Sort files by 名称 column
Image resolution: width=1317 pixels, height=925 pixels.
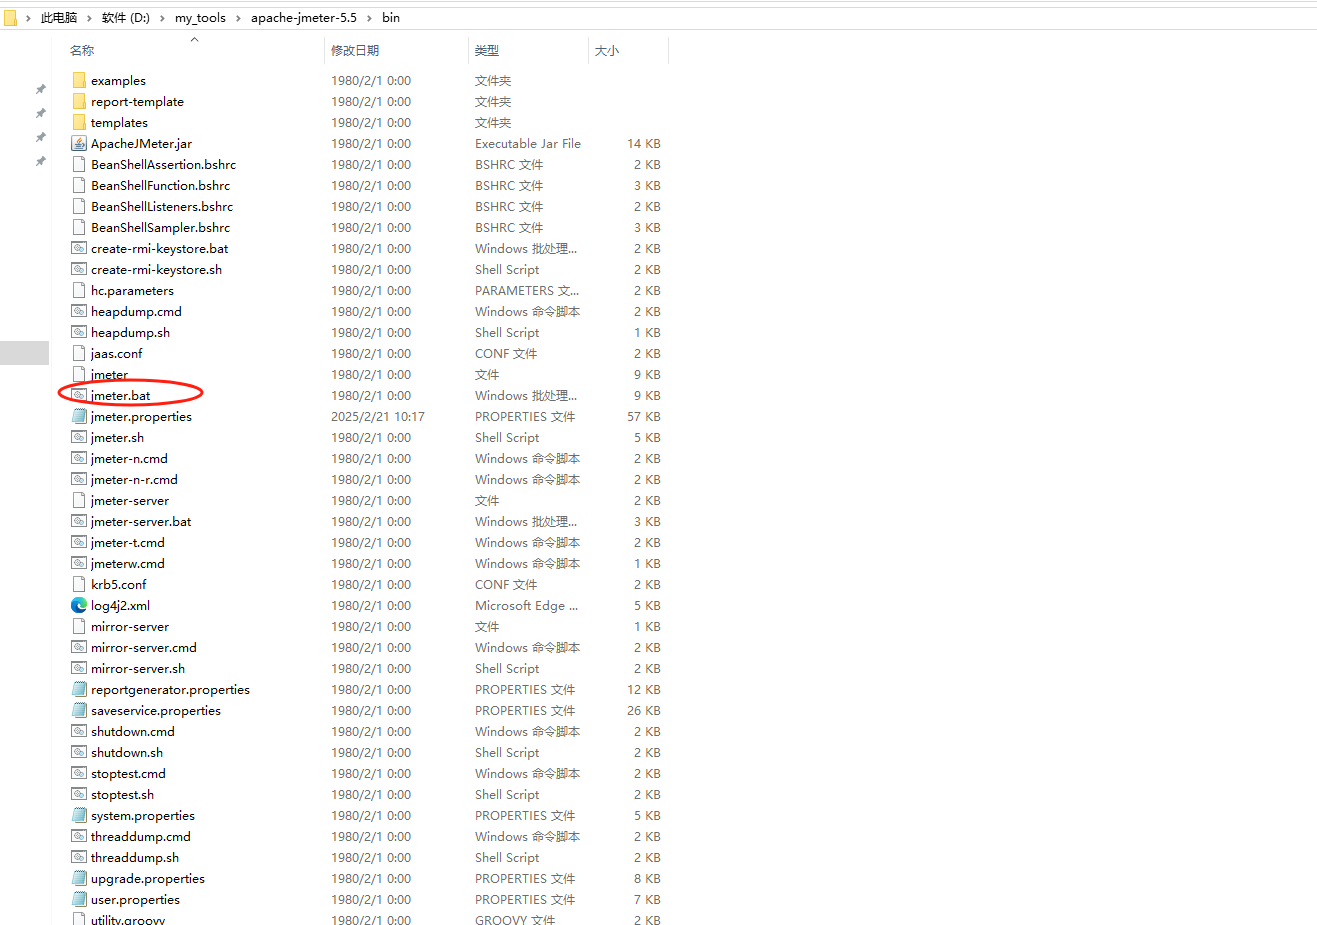(82, 50)
